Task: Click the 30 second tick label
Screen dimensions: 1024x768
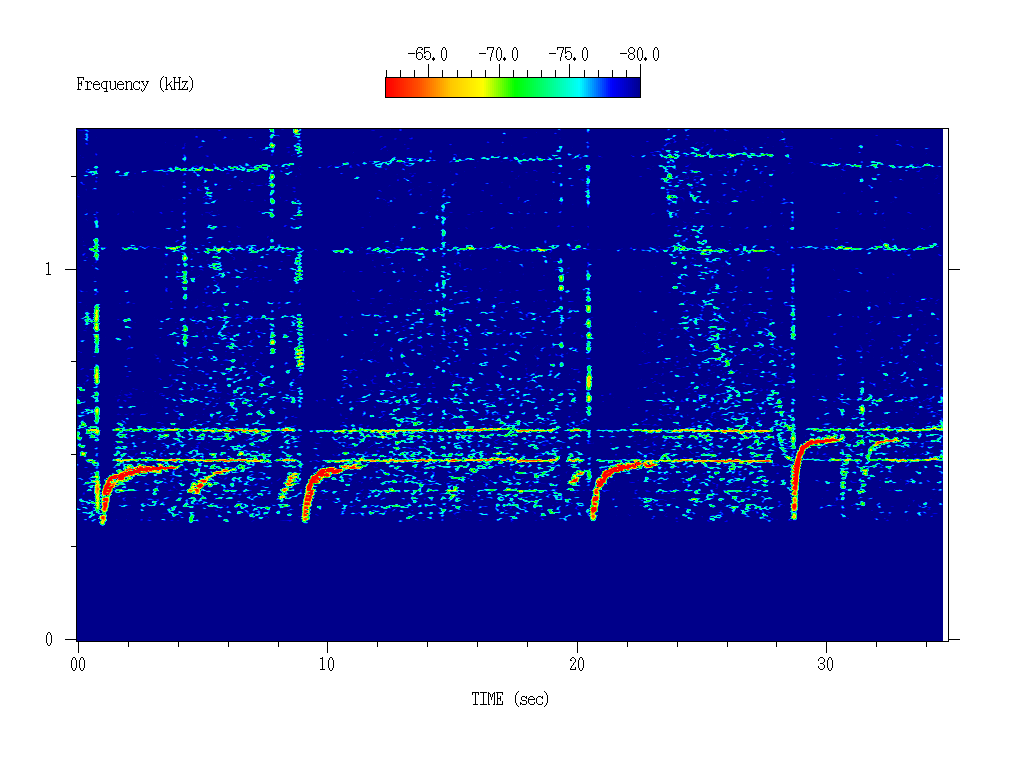Action: pos(826,663)
